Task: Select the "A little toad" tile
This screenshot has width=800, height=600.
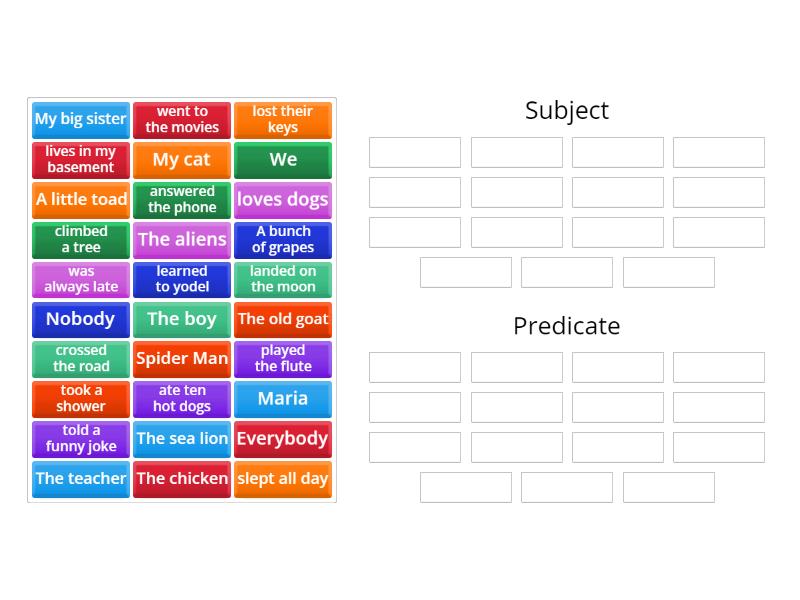Action: click(x=80, y=200)
